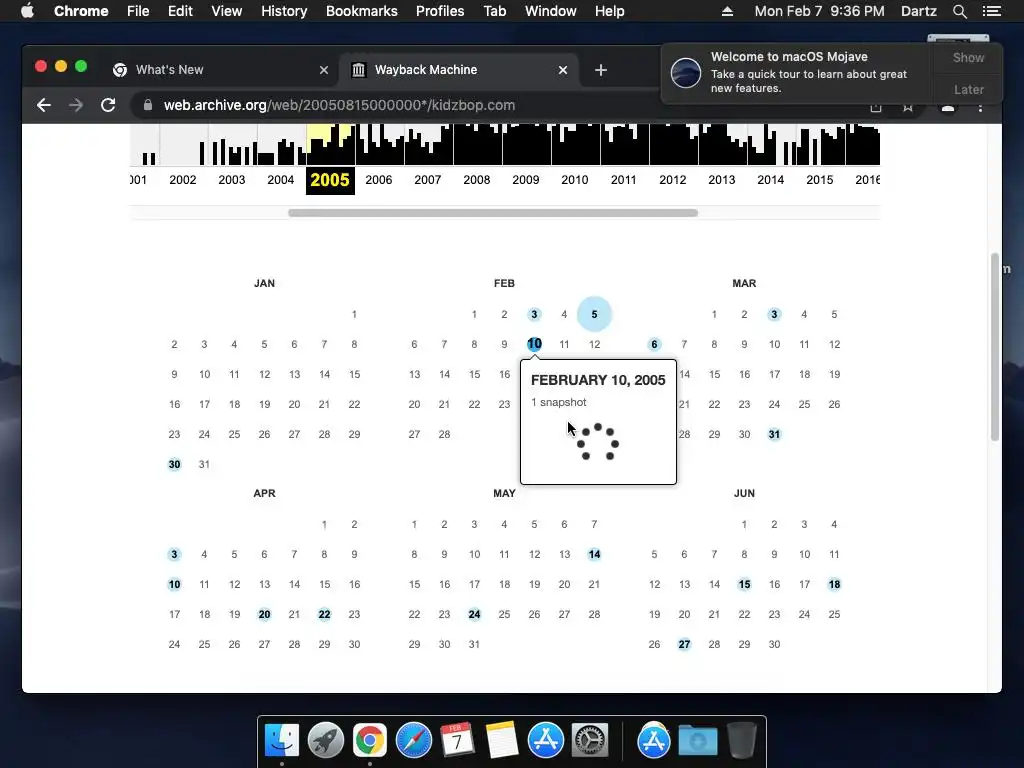1024x768 pixels.
Task: Click the eject icon in menu bar
Action: (727, 11)
